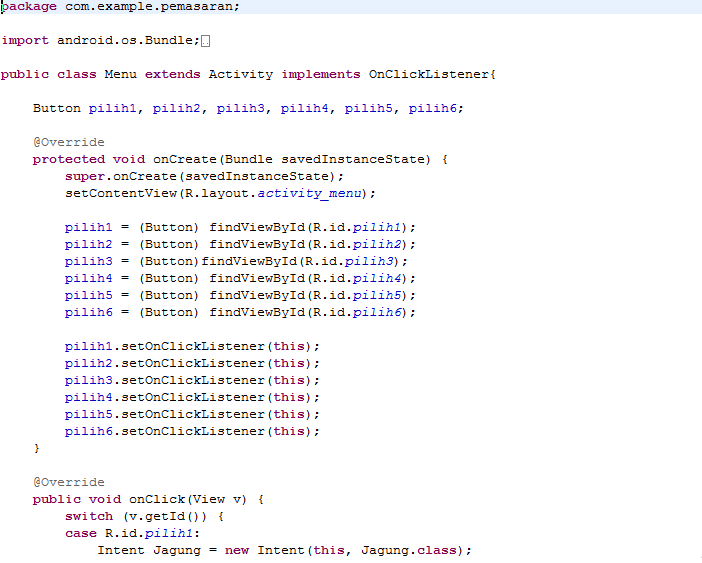
Task: Place cursor in 'com.example.pemasaran;' package name
Action: tap(153, 7)
